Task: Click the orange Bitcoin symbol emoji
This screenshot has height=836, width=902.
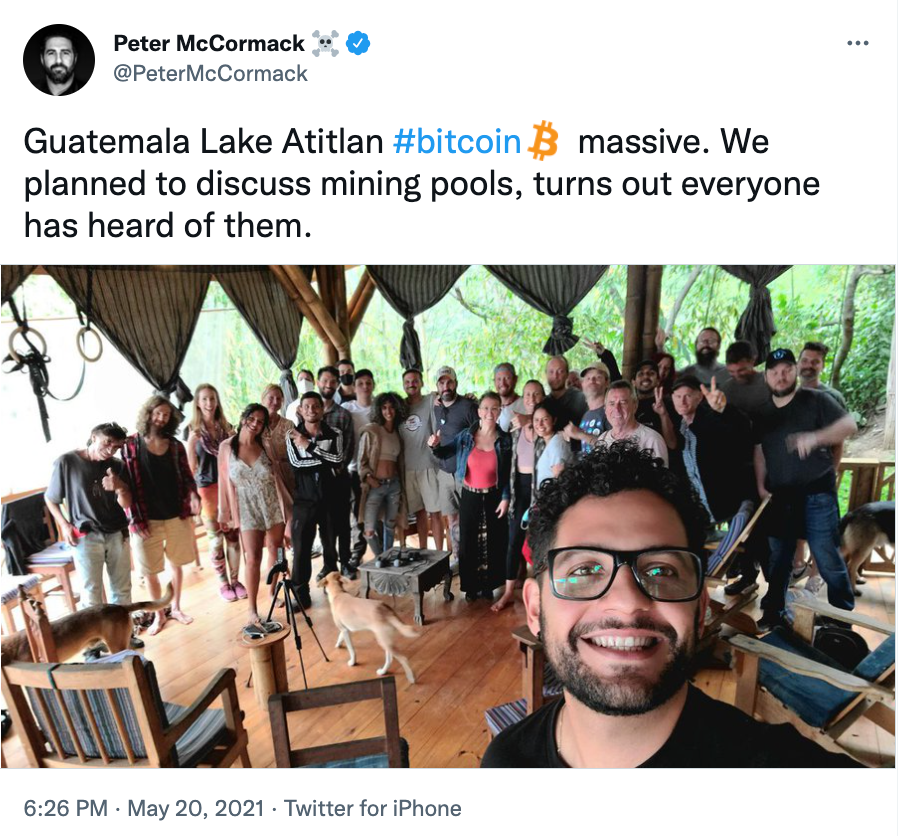Action: pos(543,140)
